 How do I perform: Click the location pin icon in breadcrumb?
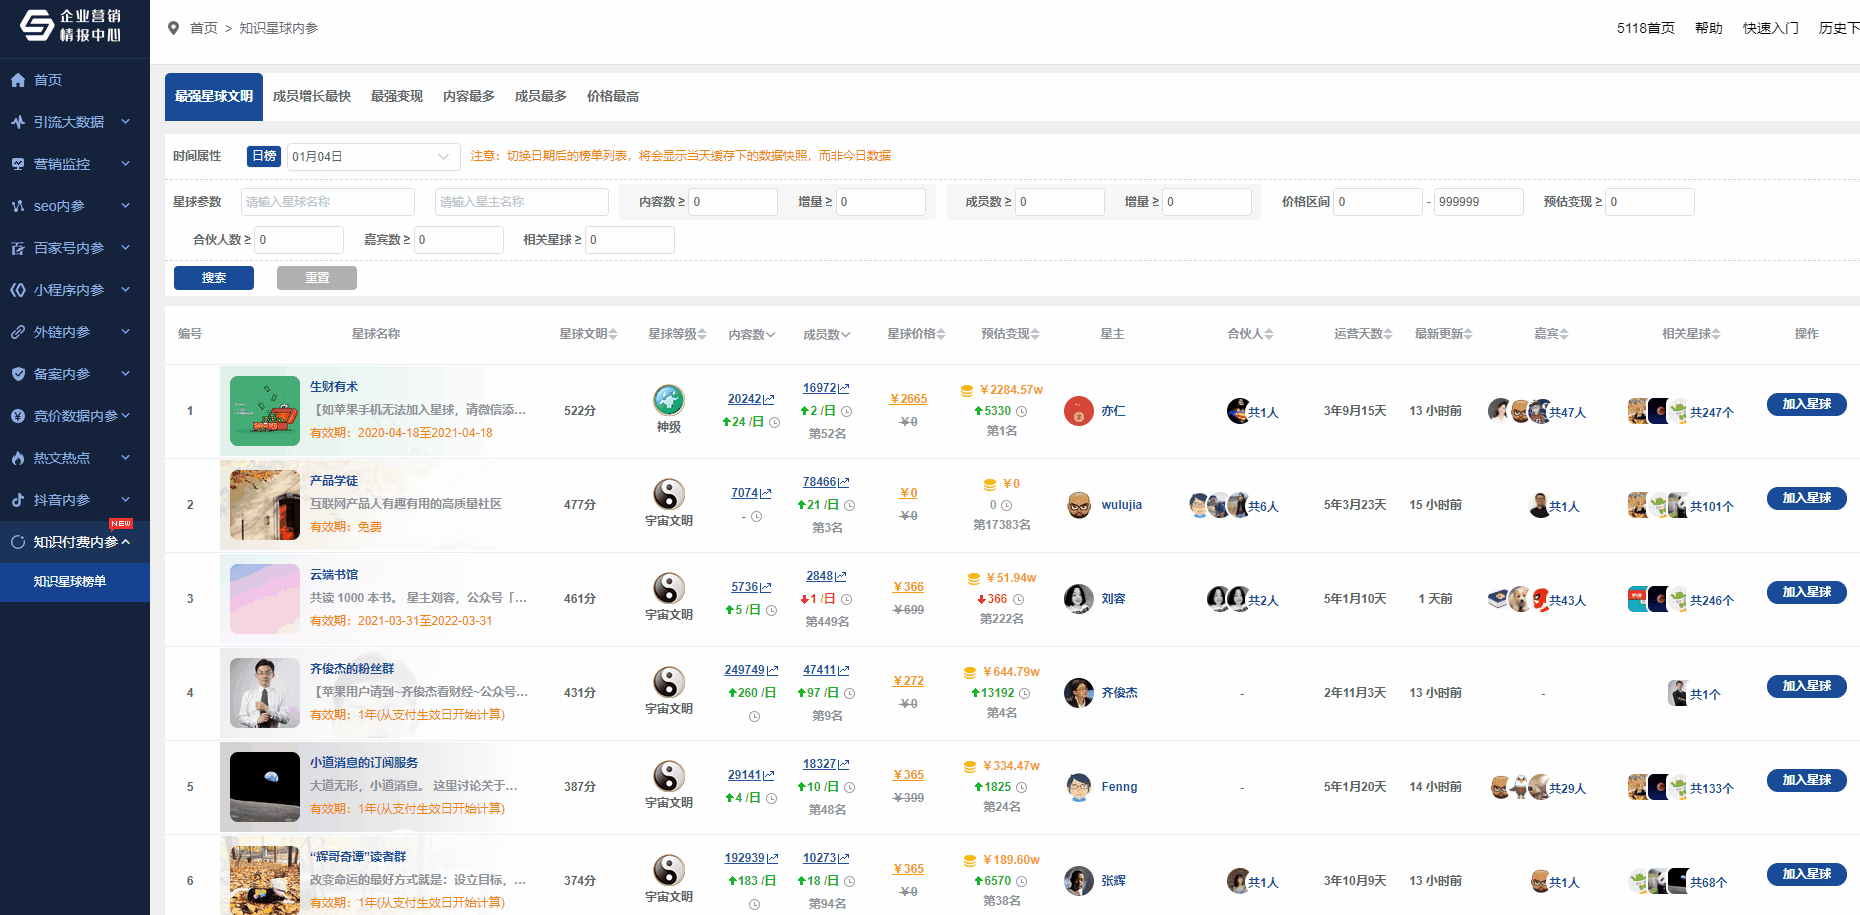coord(173,28)
